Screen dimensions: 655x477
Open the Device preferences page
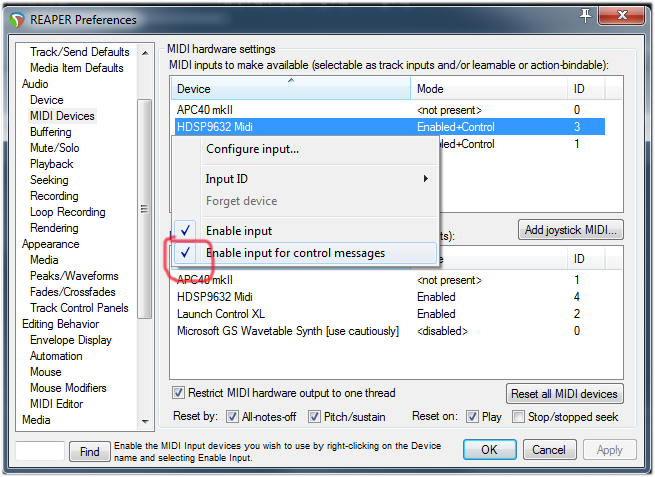(47, 100)
